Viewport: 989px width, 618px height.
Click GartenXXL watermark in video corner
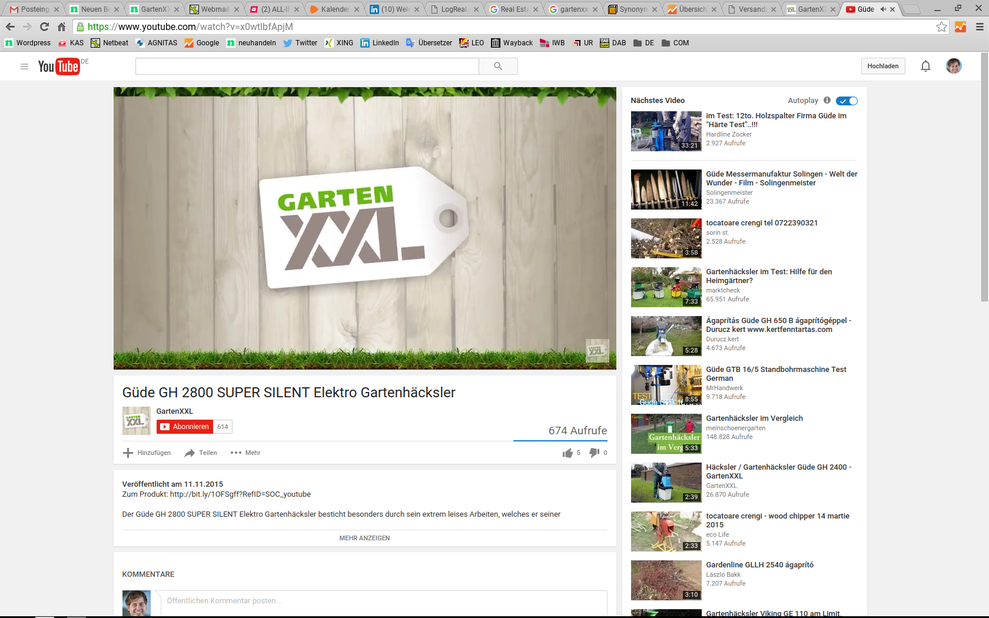pyautogui.click(x=597, y=351)
